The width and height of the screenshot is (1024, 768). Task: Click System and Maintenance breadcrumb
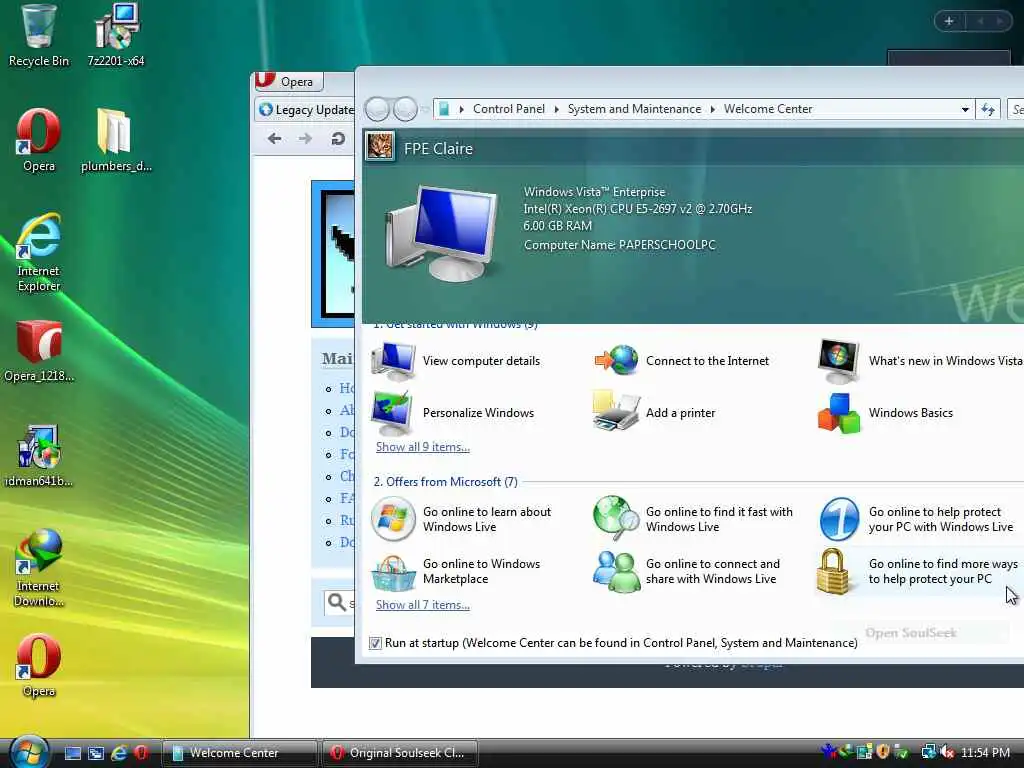pyautogui.click(x=634, y=109)
